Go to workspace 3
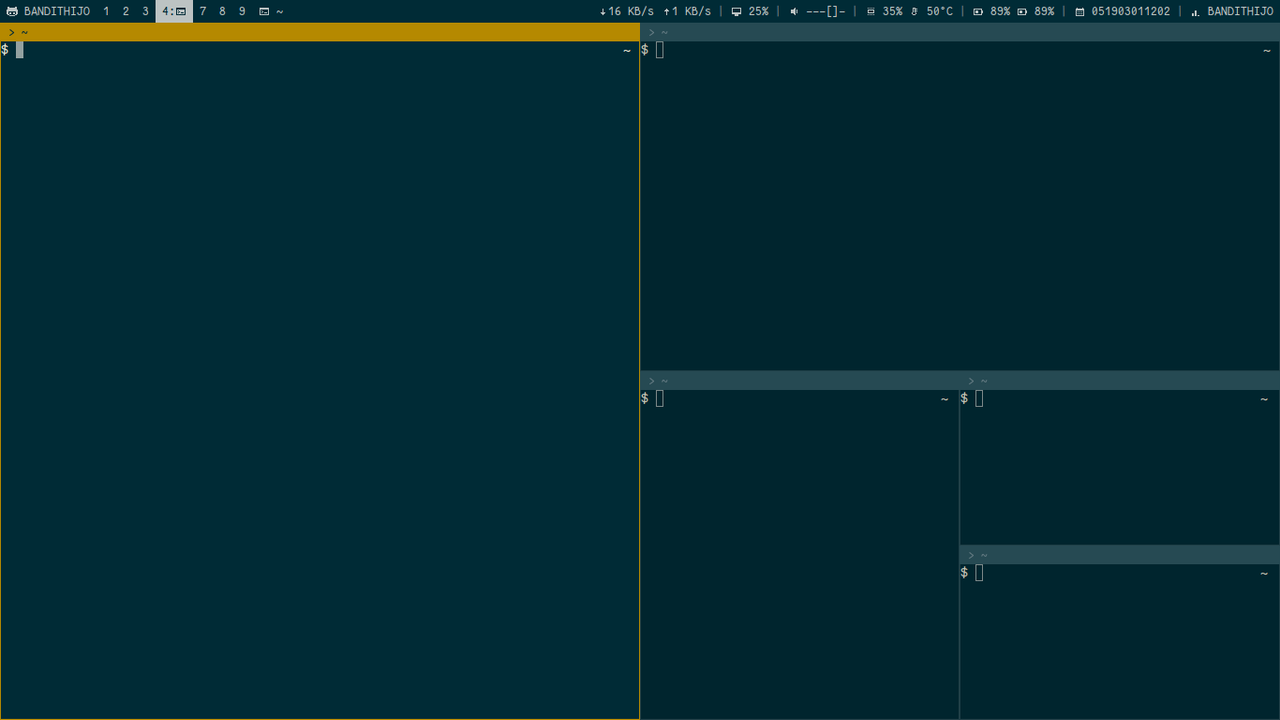Screen dimensions: 1280x720 (x=145, y=12)
